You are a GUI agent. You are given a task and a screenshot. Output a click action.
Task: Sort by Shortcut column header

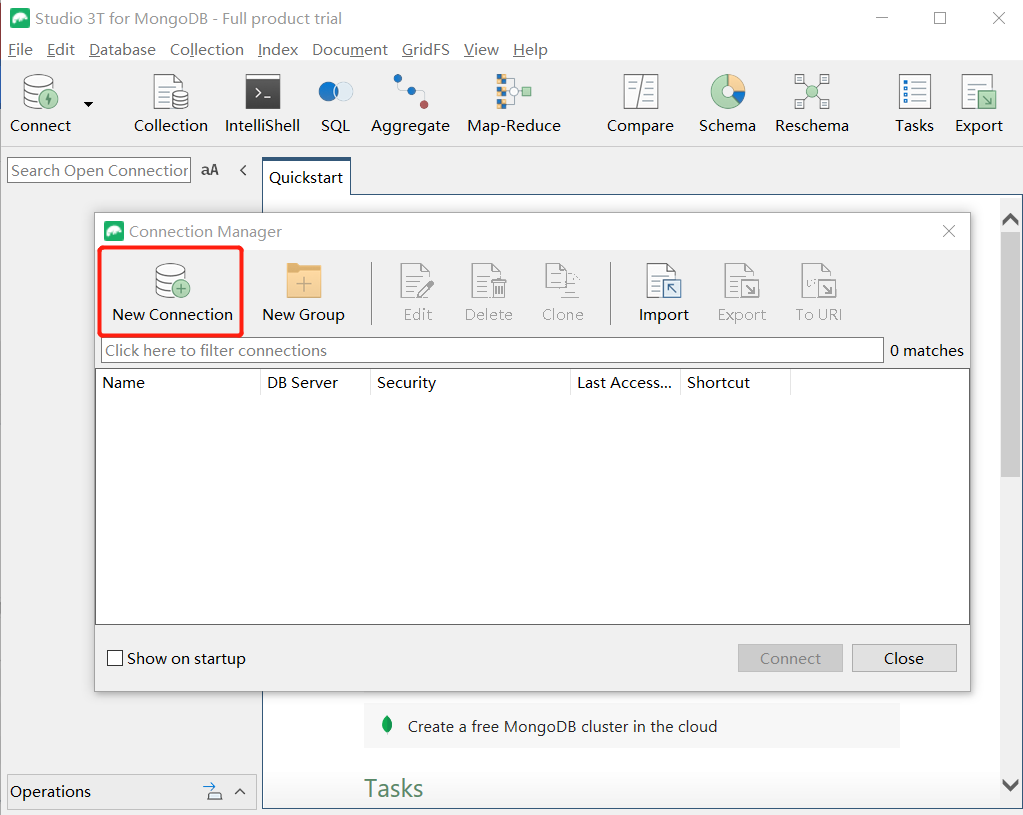tap(735, 382)
